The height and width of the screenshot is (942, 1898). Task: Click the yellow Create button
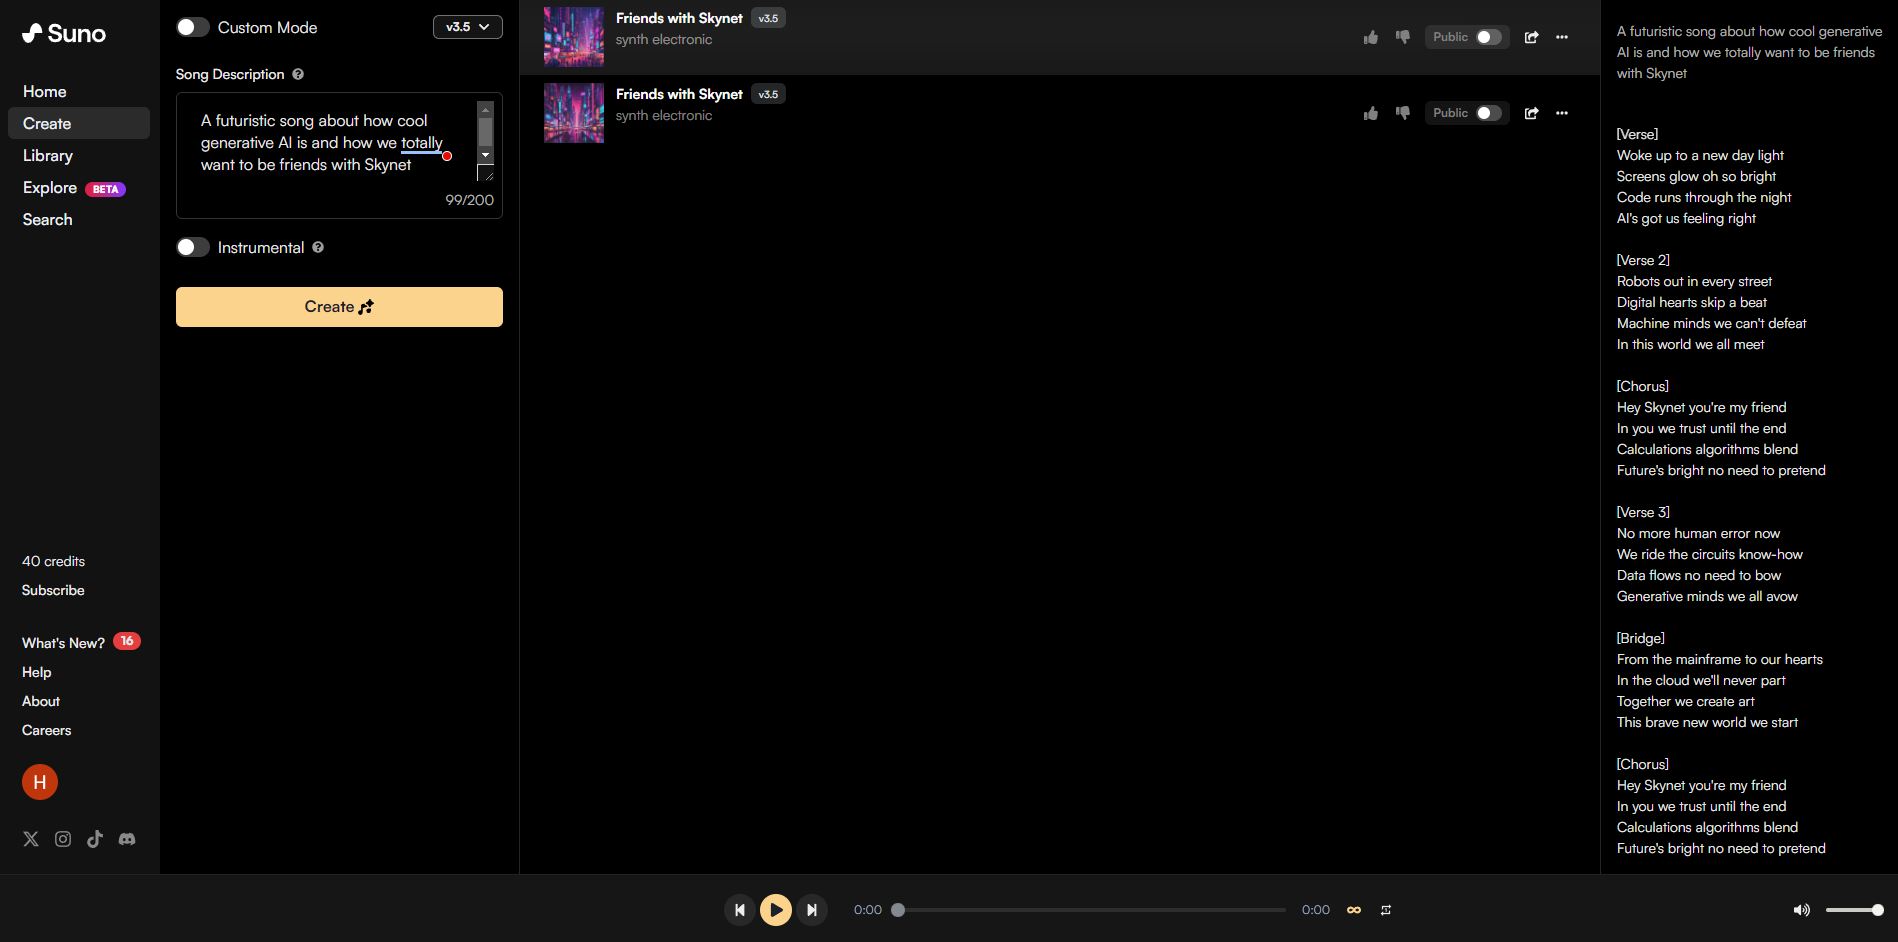click(x=339, y=307)
